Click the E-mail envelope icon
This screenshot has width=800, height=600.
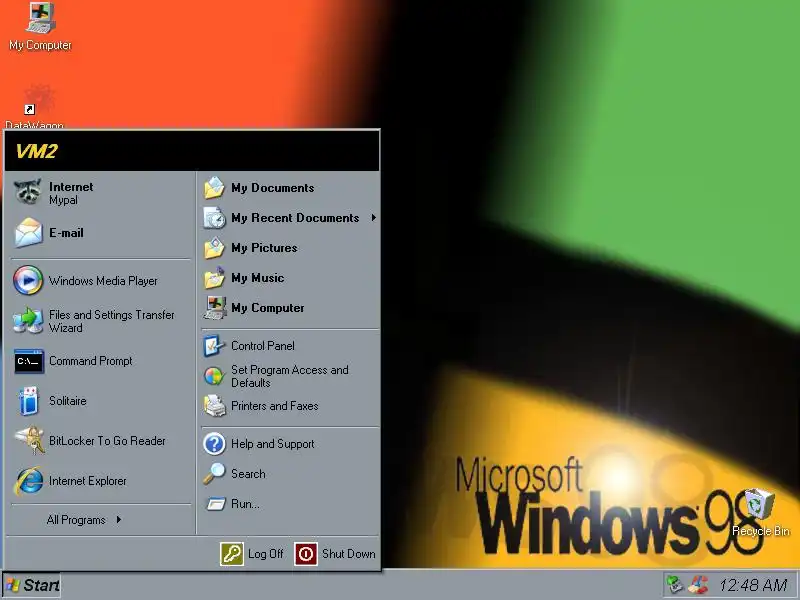[28, 233]
